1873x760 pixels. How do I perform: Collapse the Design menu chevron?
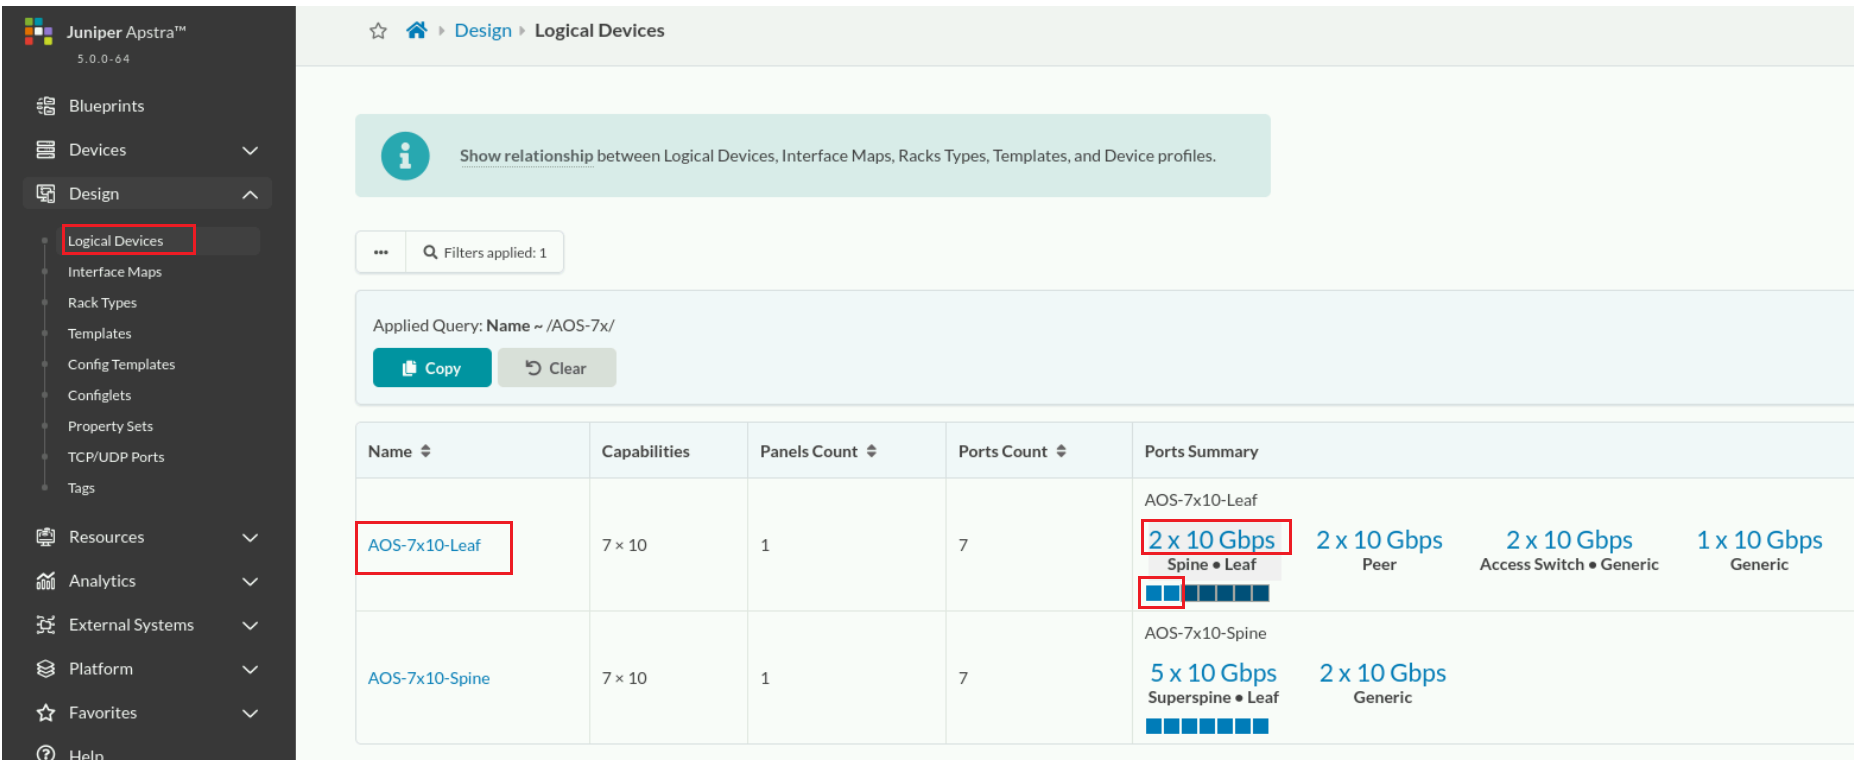click(250, 194)
